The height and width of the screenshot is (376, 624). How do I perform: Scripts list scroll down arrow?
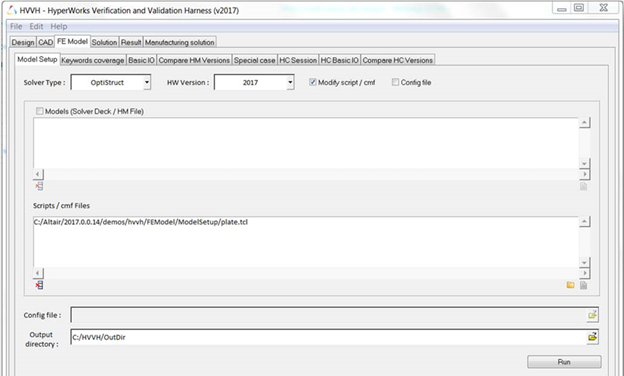pyautogui.click(x=584, y=262)
